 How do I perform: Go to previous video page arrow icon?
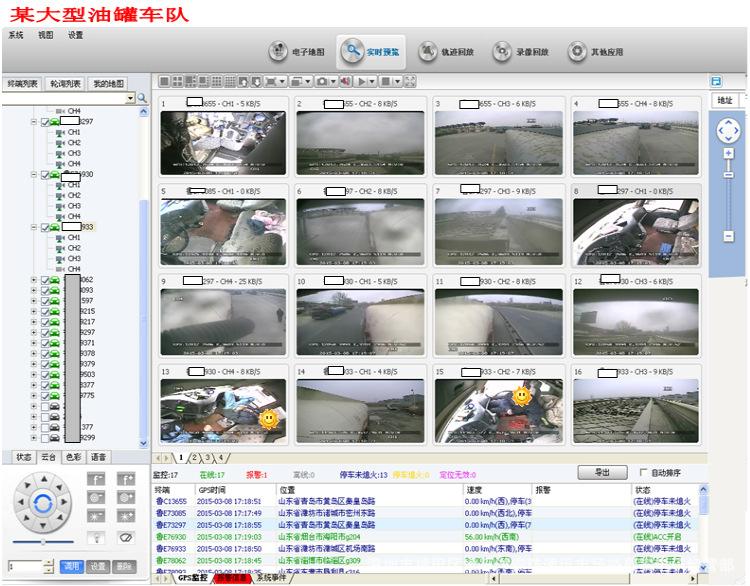coord(243,81)
